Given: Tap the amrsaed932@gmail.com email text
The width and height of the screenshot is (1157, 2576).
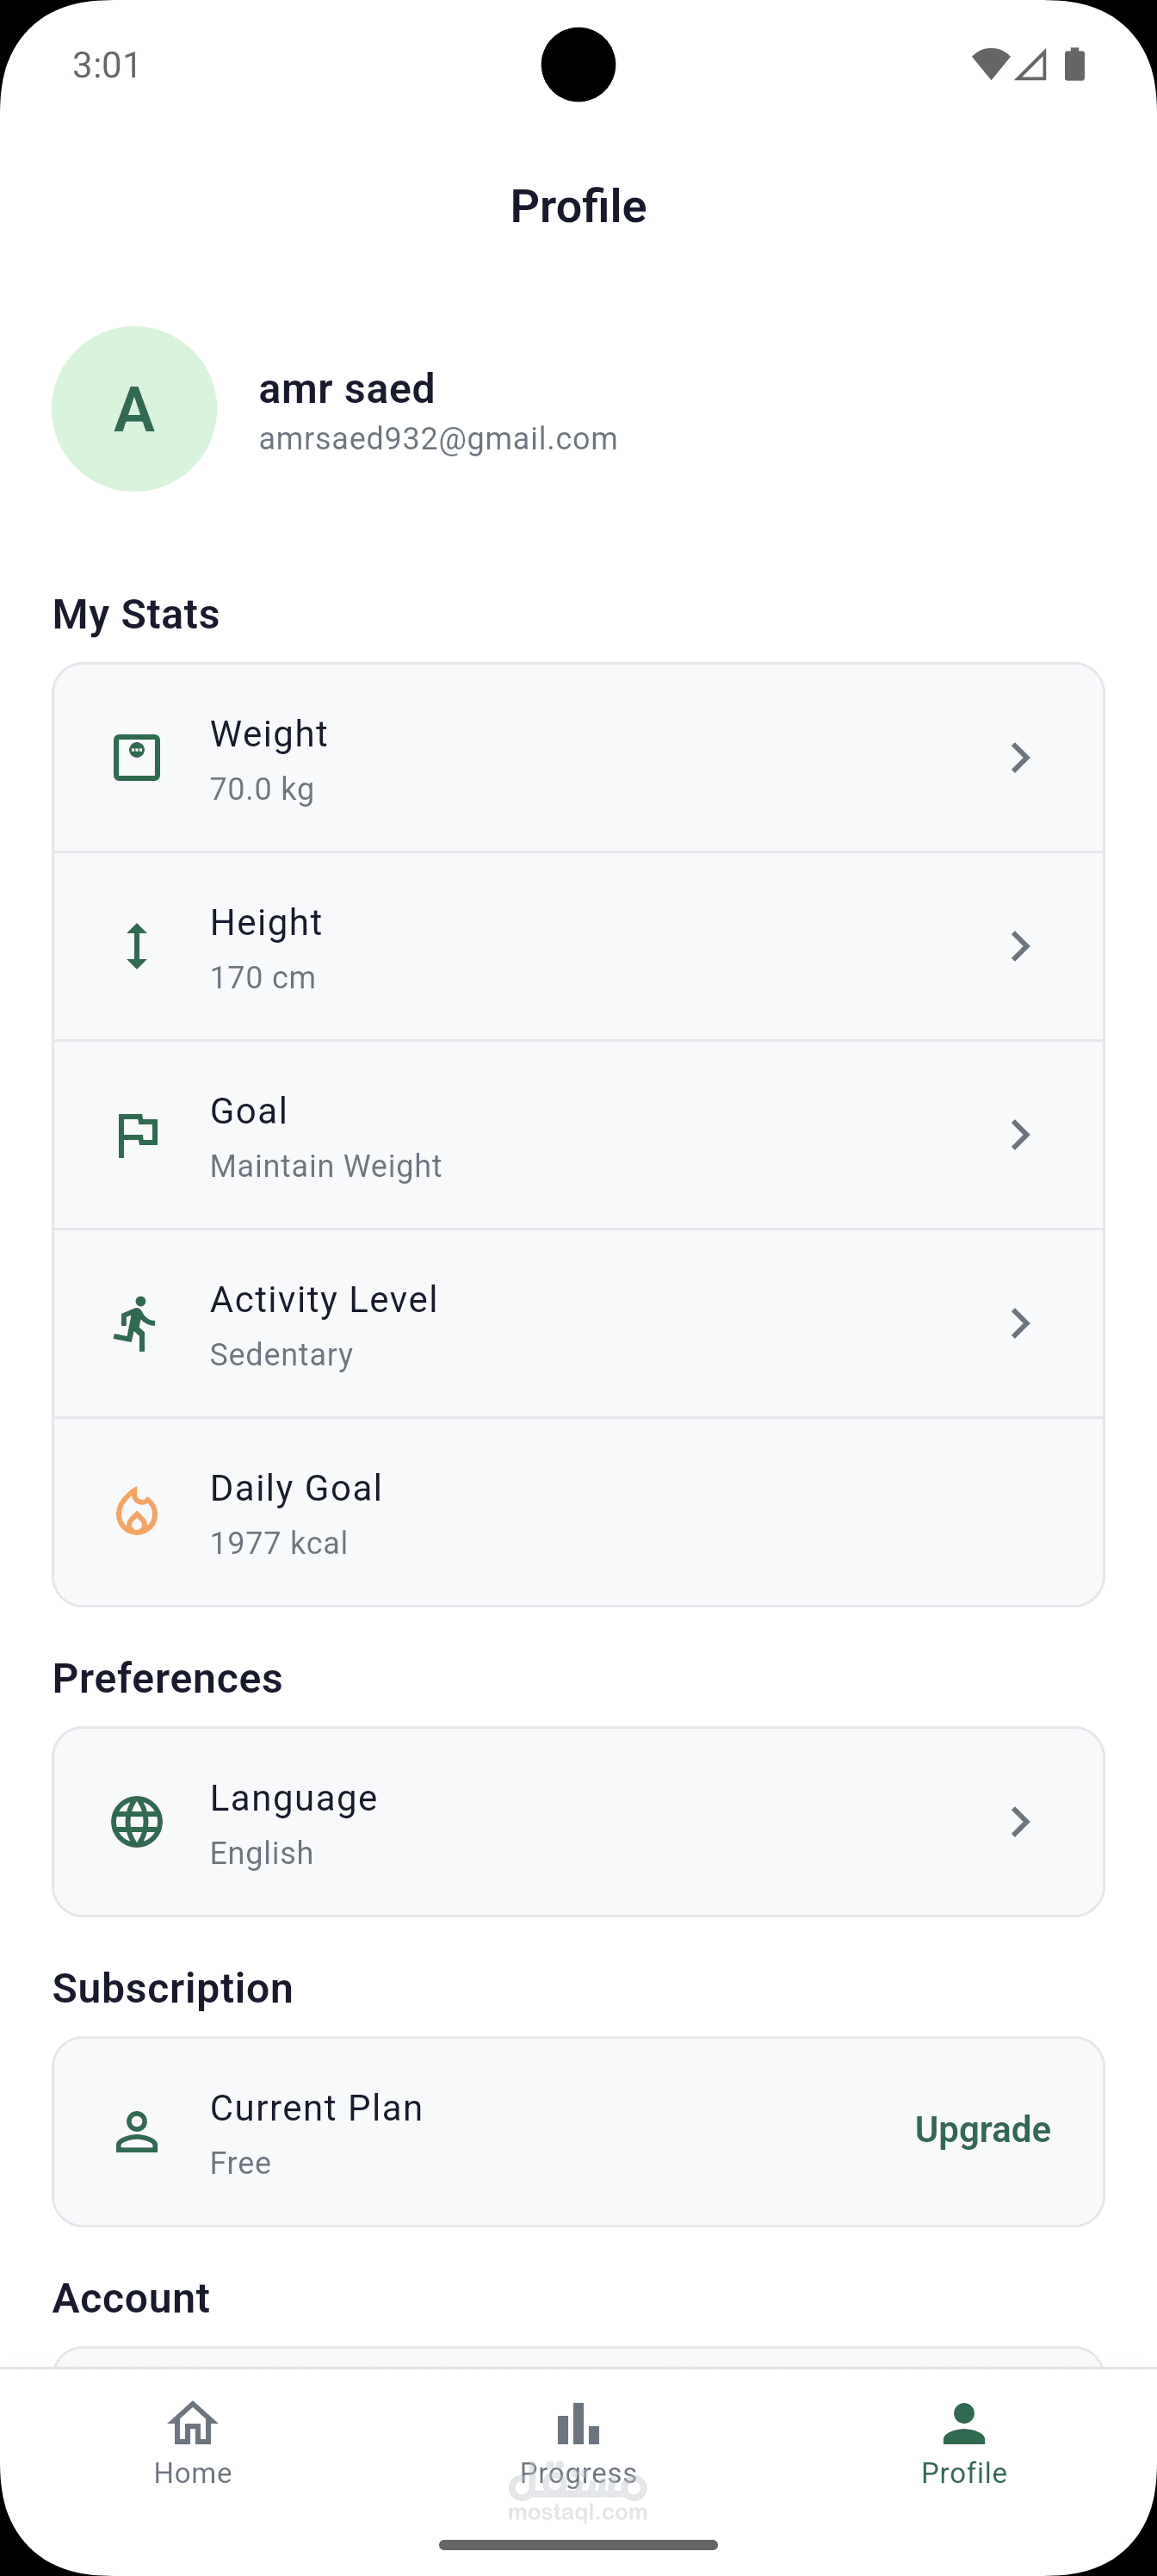Looking at the screenshot, I should (438, 439).
